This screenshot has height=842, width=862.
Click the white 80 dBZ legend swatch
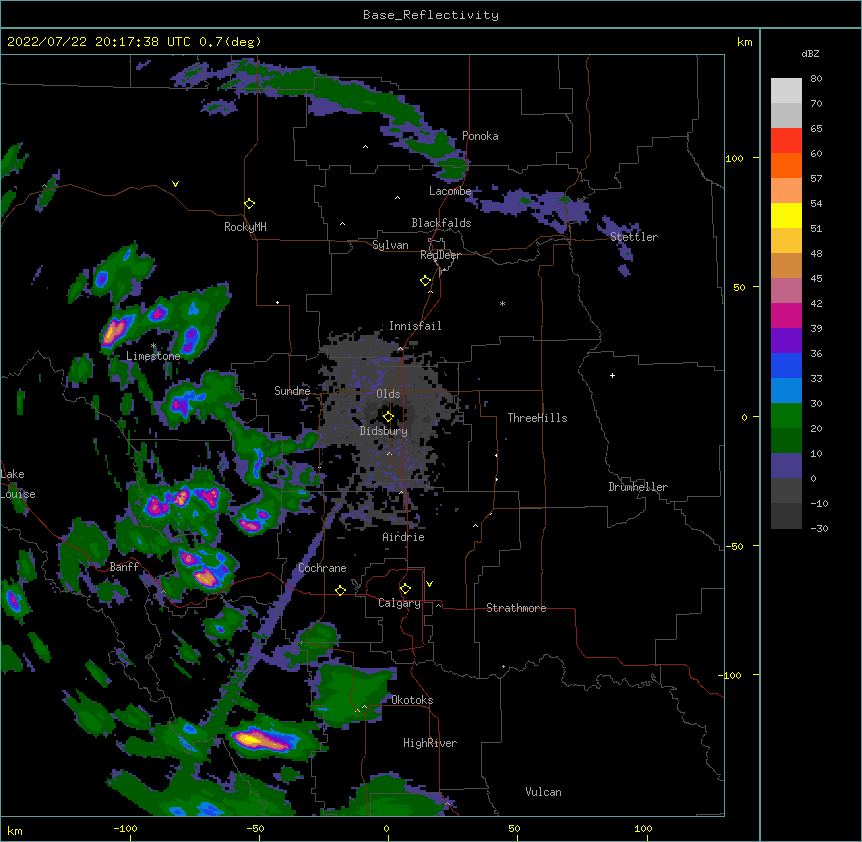786,91
